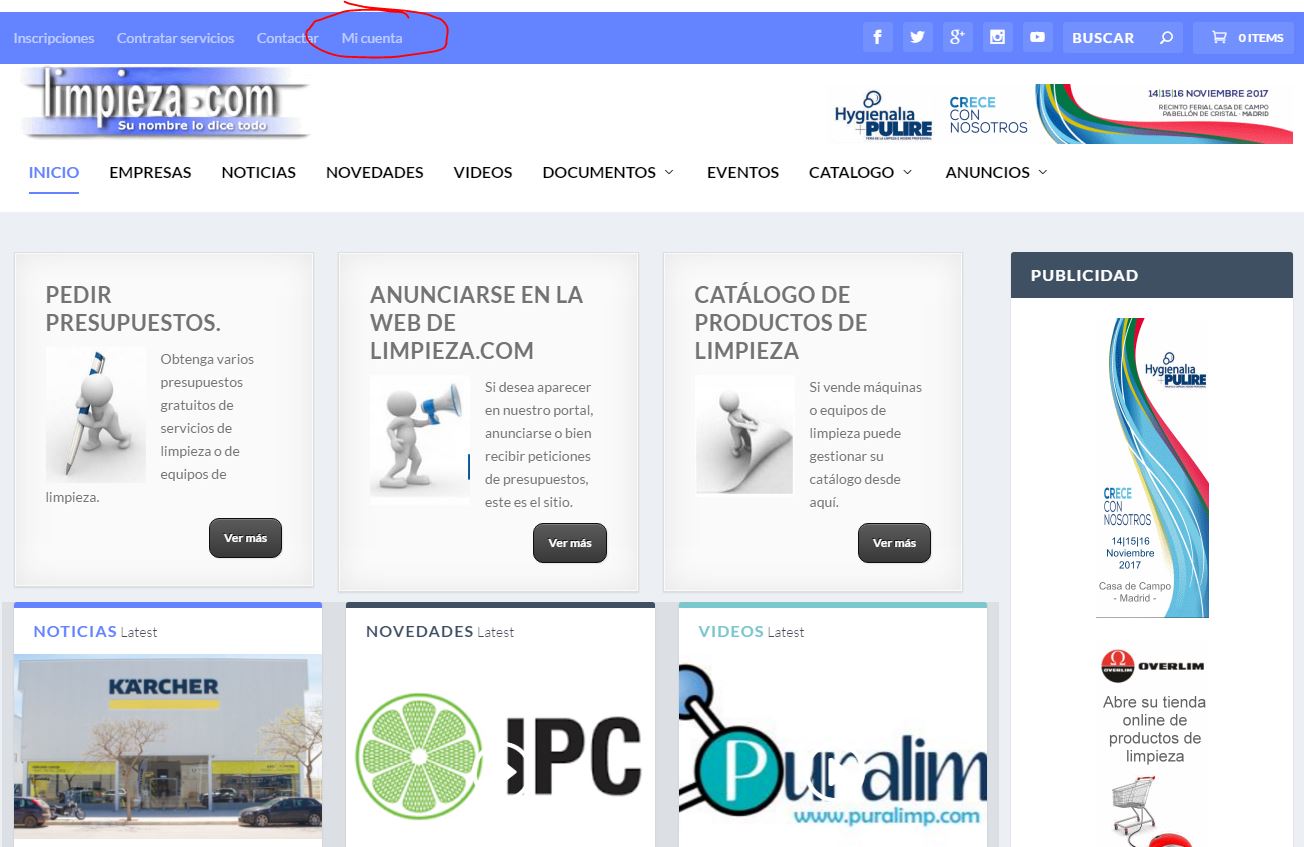1304x847 pixels.
Task: Click the Videos Latest section heading
Action: [x=751, y=631]
